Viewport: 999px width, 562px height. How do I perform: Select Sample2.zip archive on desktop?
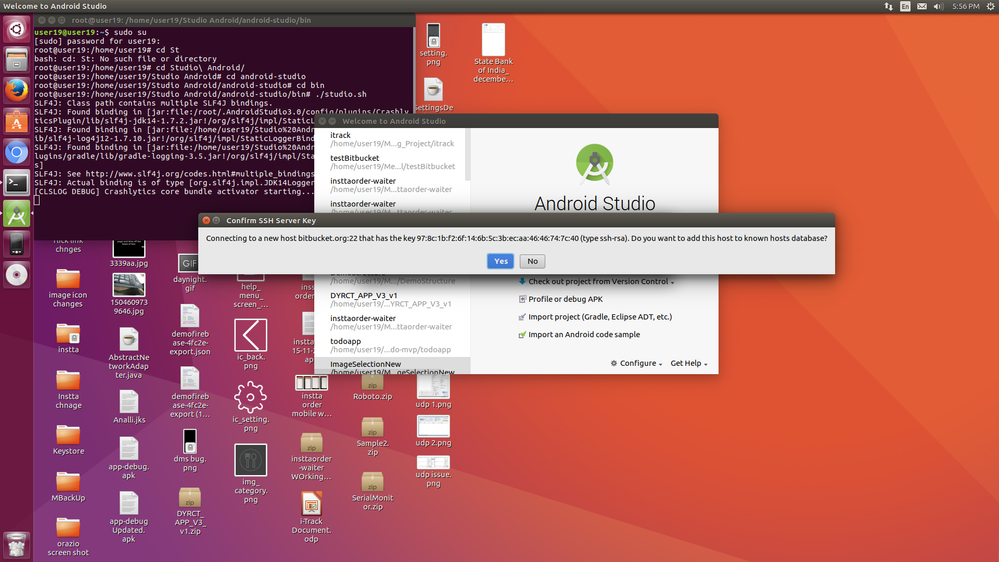tap(373, 436)
